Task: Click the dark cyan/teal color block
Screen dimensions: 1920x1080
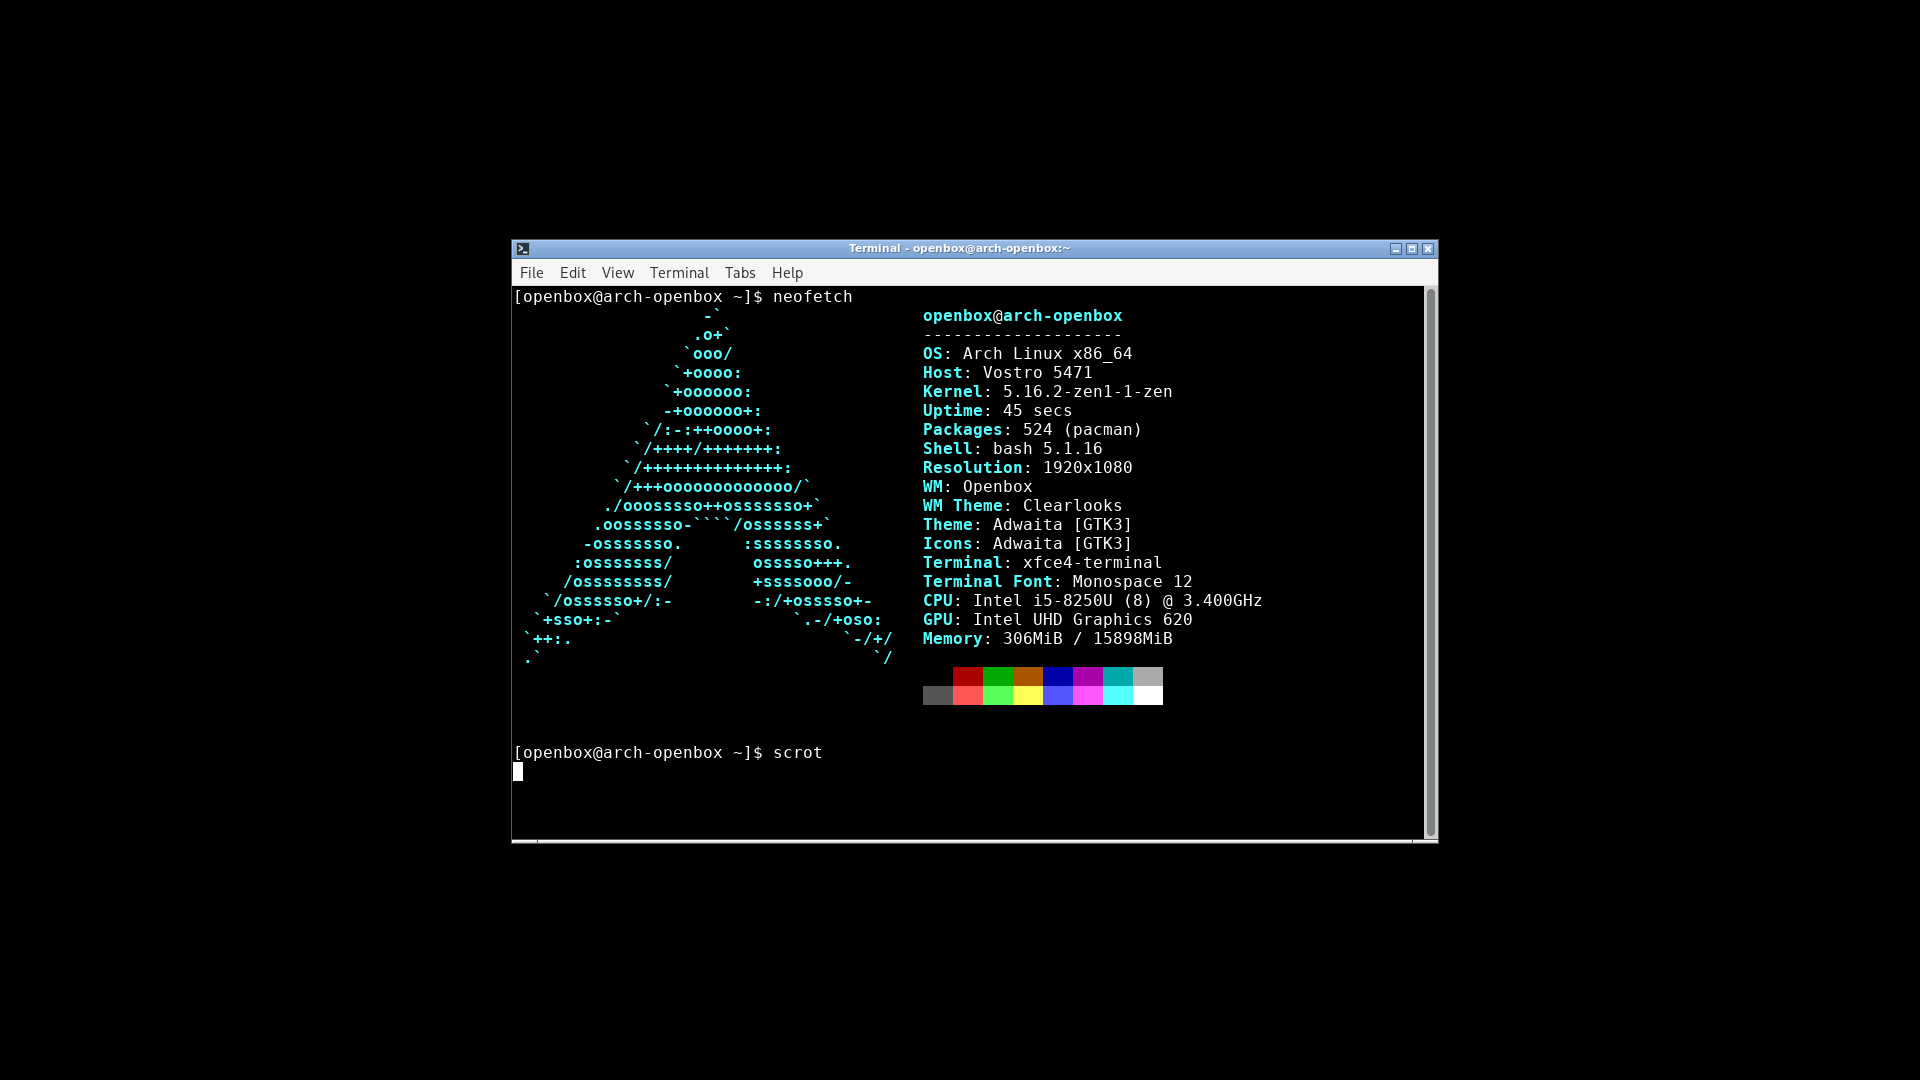Action: tap(1118, 676)
